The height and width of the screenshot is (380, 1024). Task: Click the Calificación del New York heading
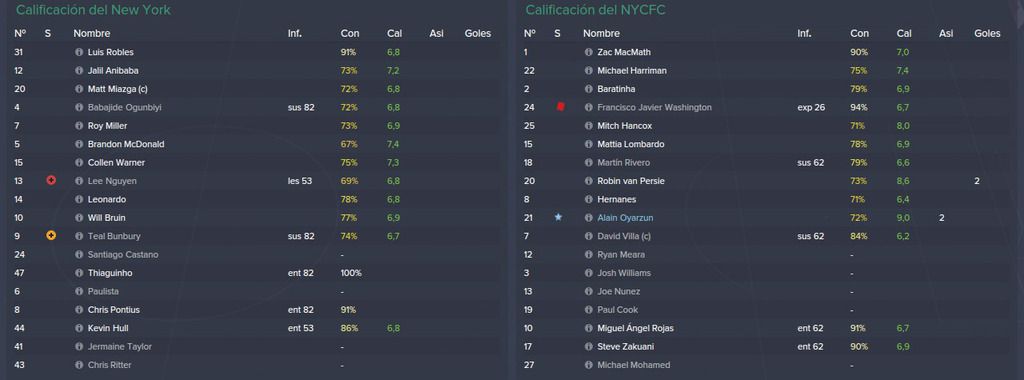[x=93, y=10]
